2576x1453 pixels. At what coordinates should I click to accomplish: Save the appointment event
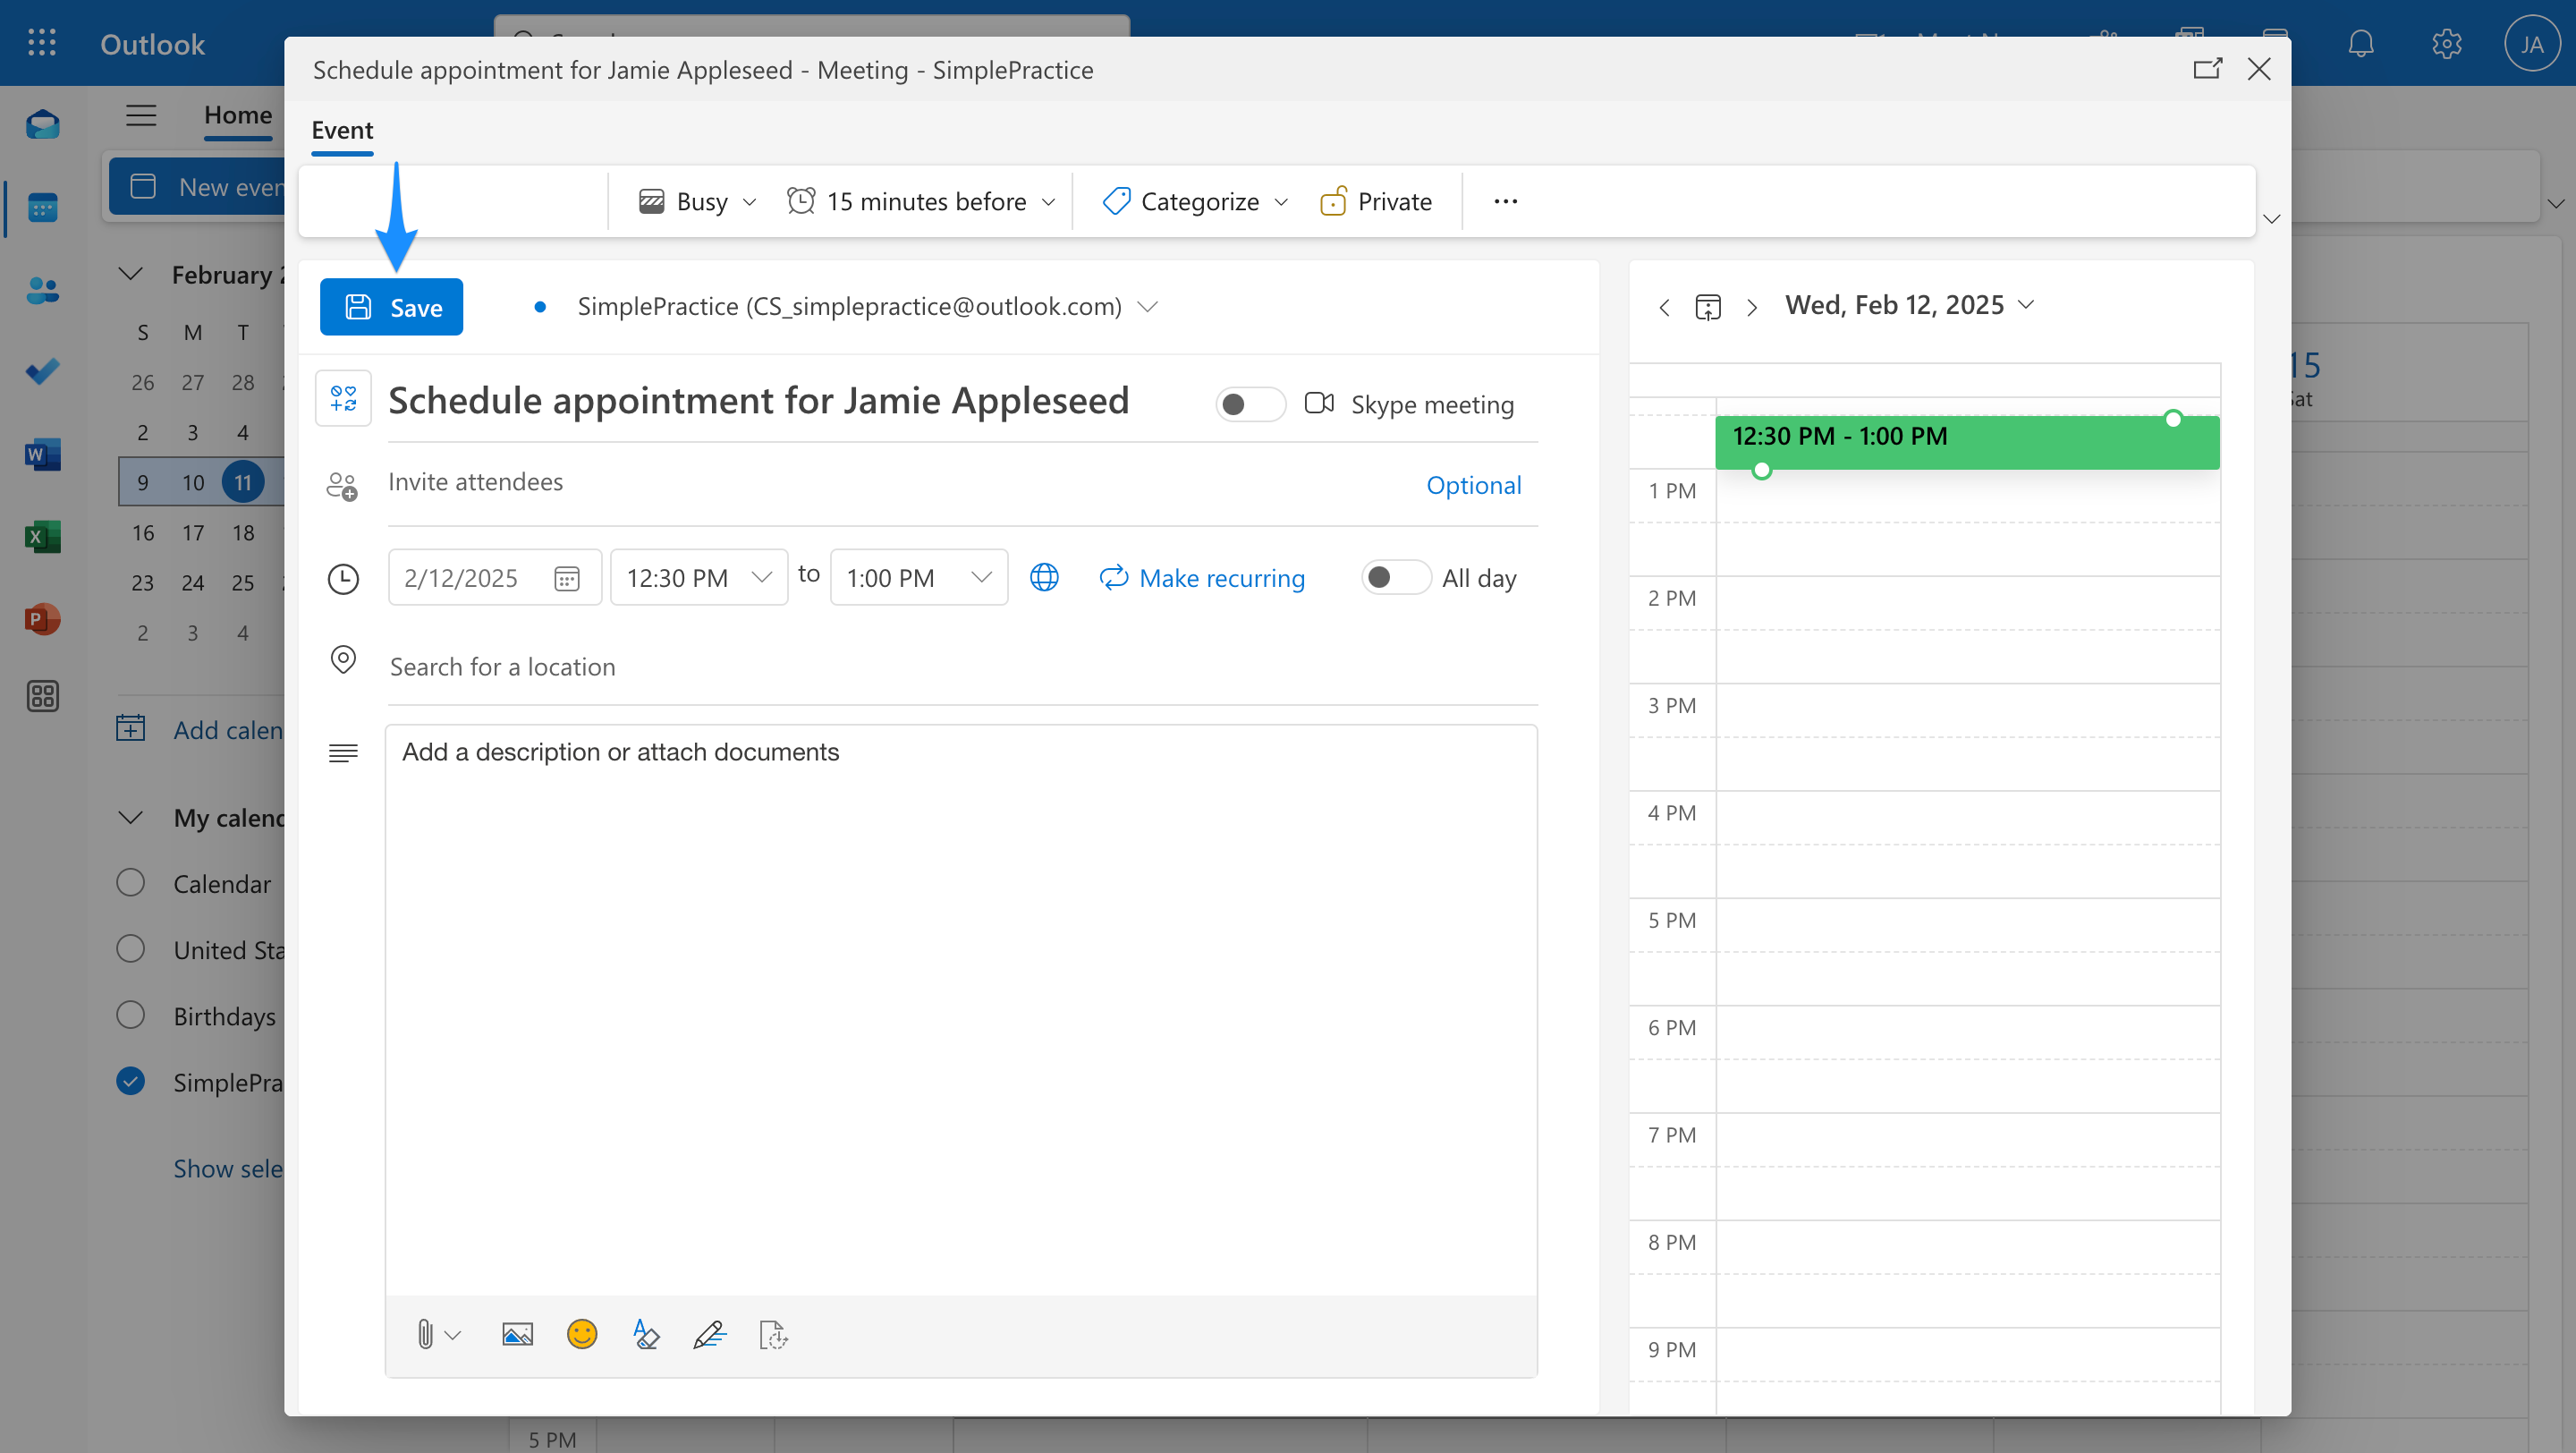point(391,307)
